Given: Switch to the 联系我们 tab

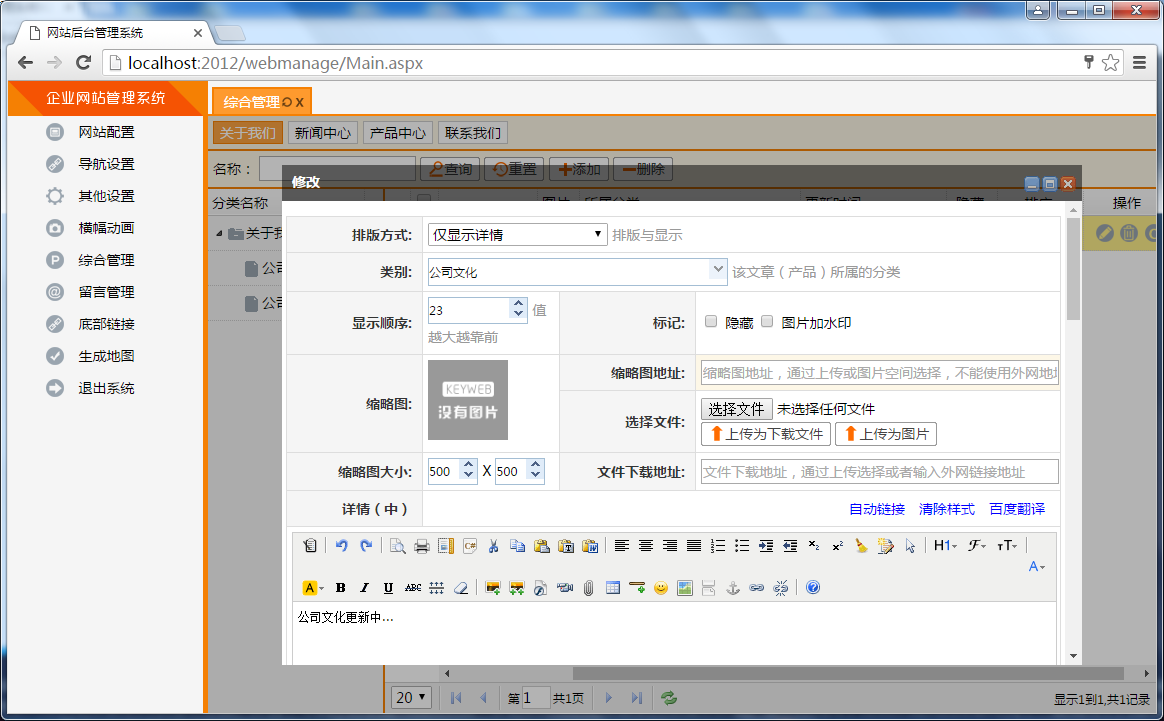Looking at the screenshot, I should [x=473, y=133].
